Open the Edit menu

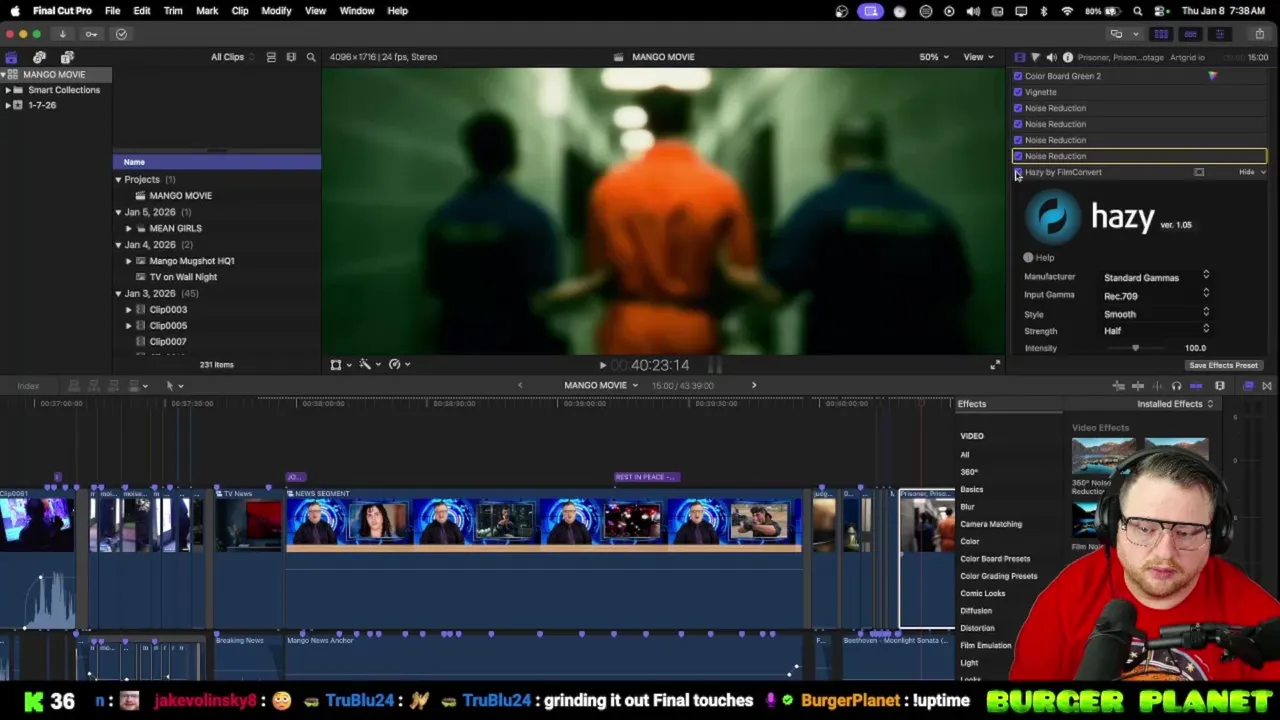pyautogui.click(x=142, y=11)
